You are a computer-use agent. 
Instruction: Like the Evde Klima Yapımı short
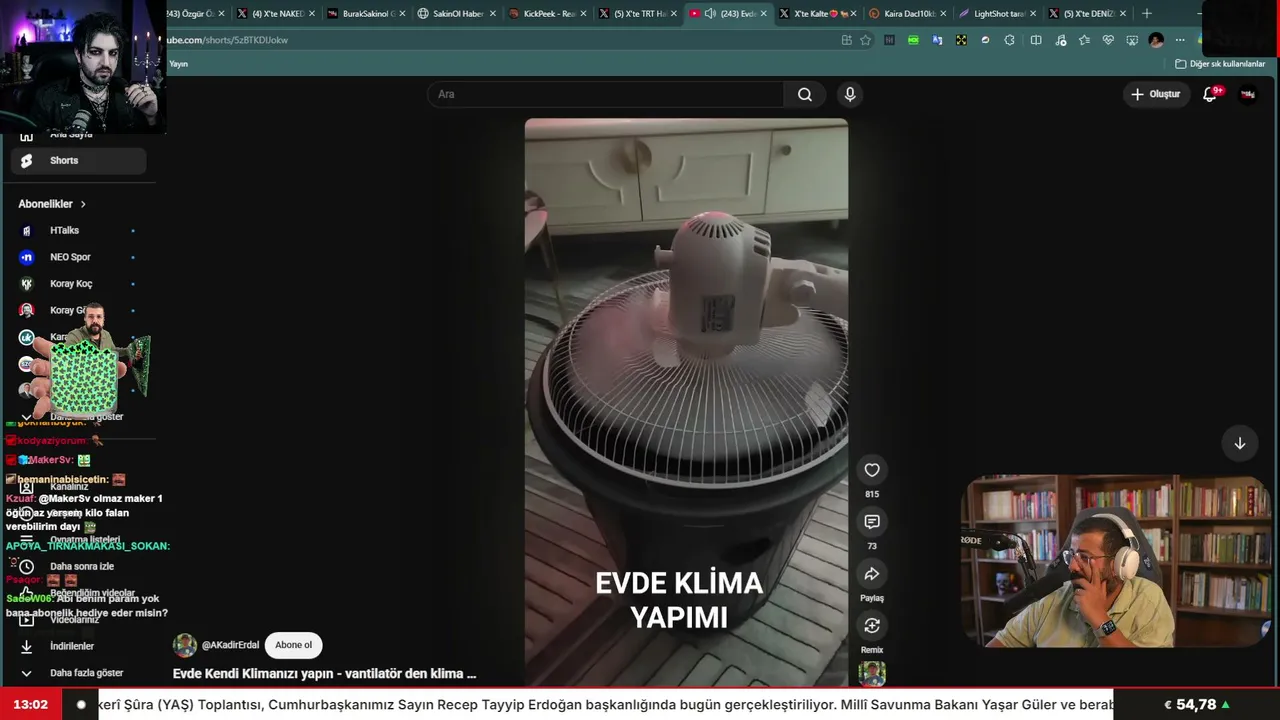(872, 470)
